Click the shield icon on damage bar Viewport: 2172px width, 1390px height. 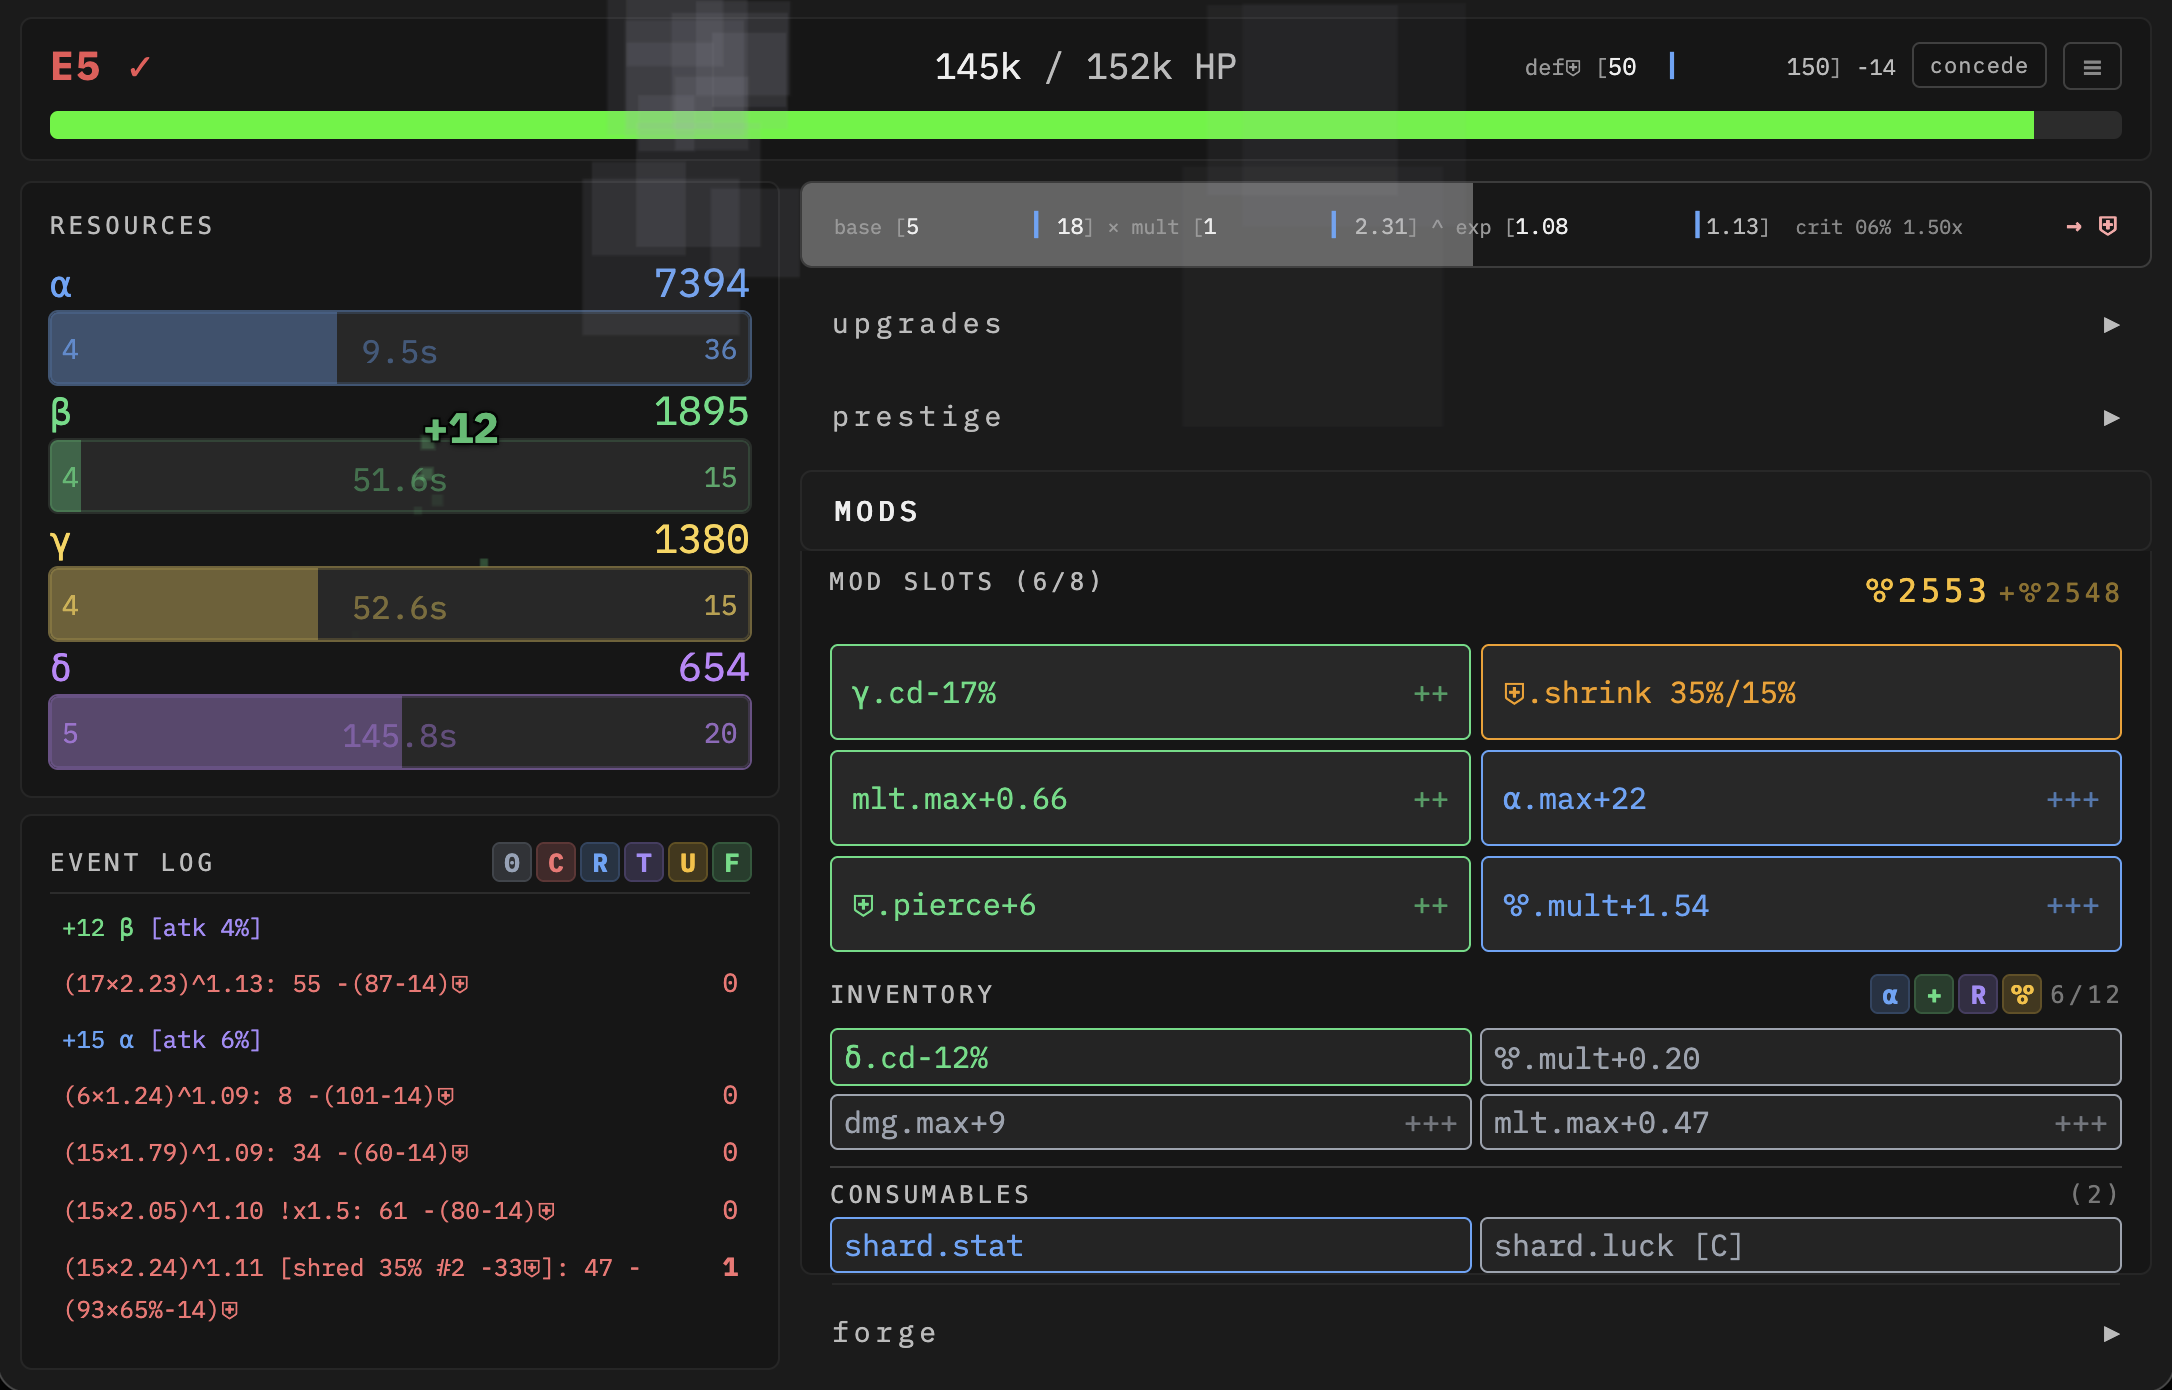click(2107, 226)
